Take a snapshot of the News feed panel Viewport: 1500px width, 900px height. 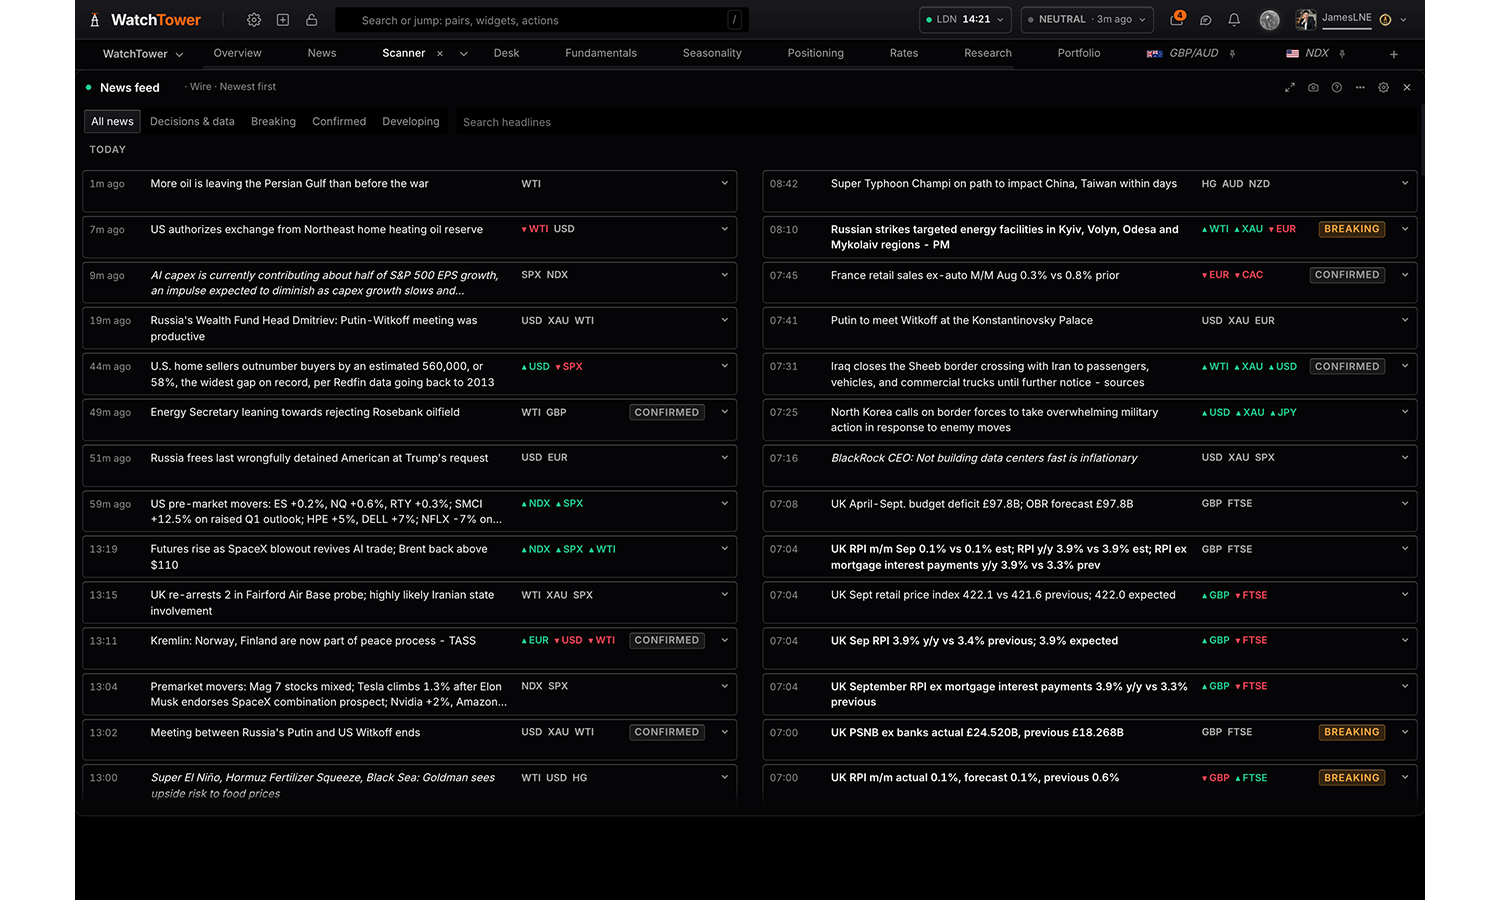click(1313, 88)
